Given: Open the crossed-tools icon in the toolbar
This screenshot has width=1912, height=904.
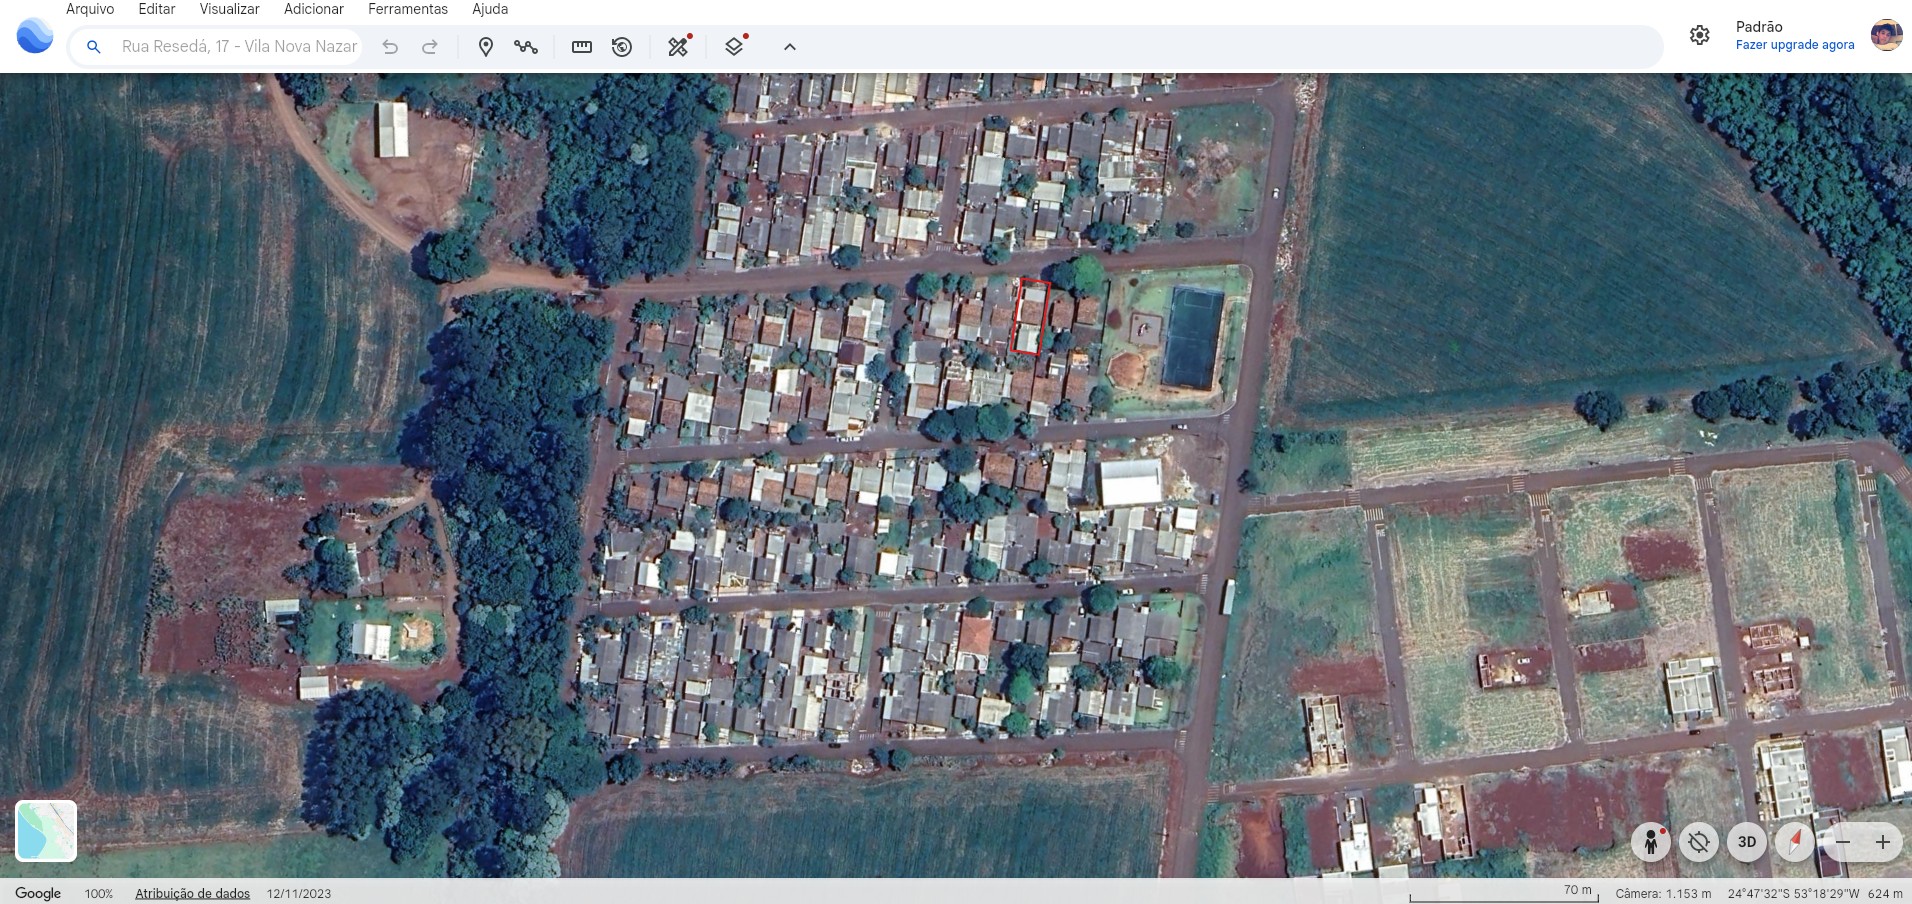Looking at the screenshot, I should pyautogui.click(x=679, y=46).
